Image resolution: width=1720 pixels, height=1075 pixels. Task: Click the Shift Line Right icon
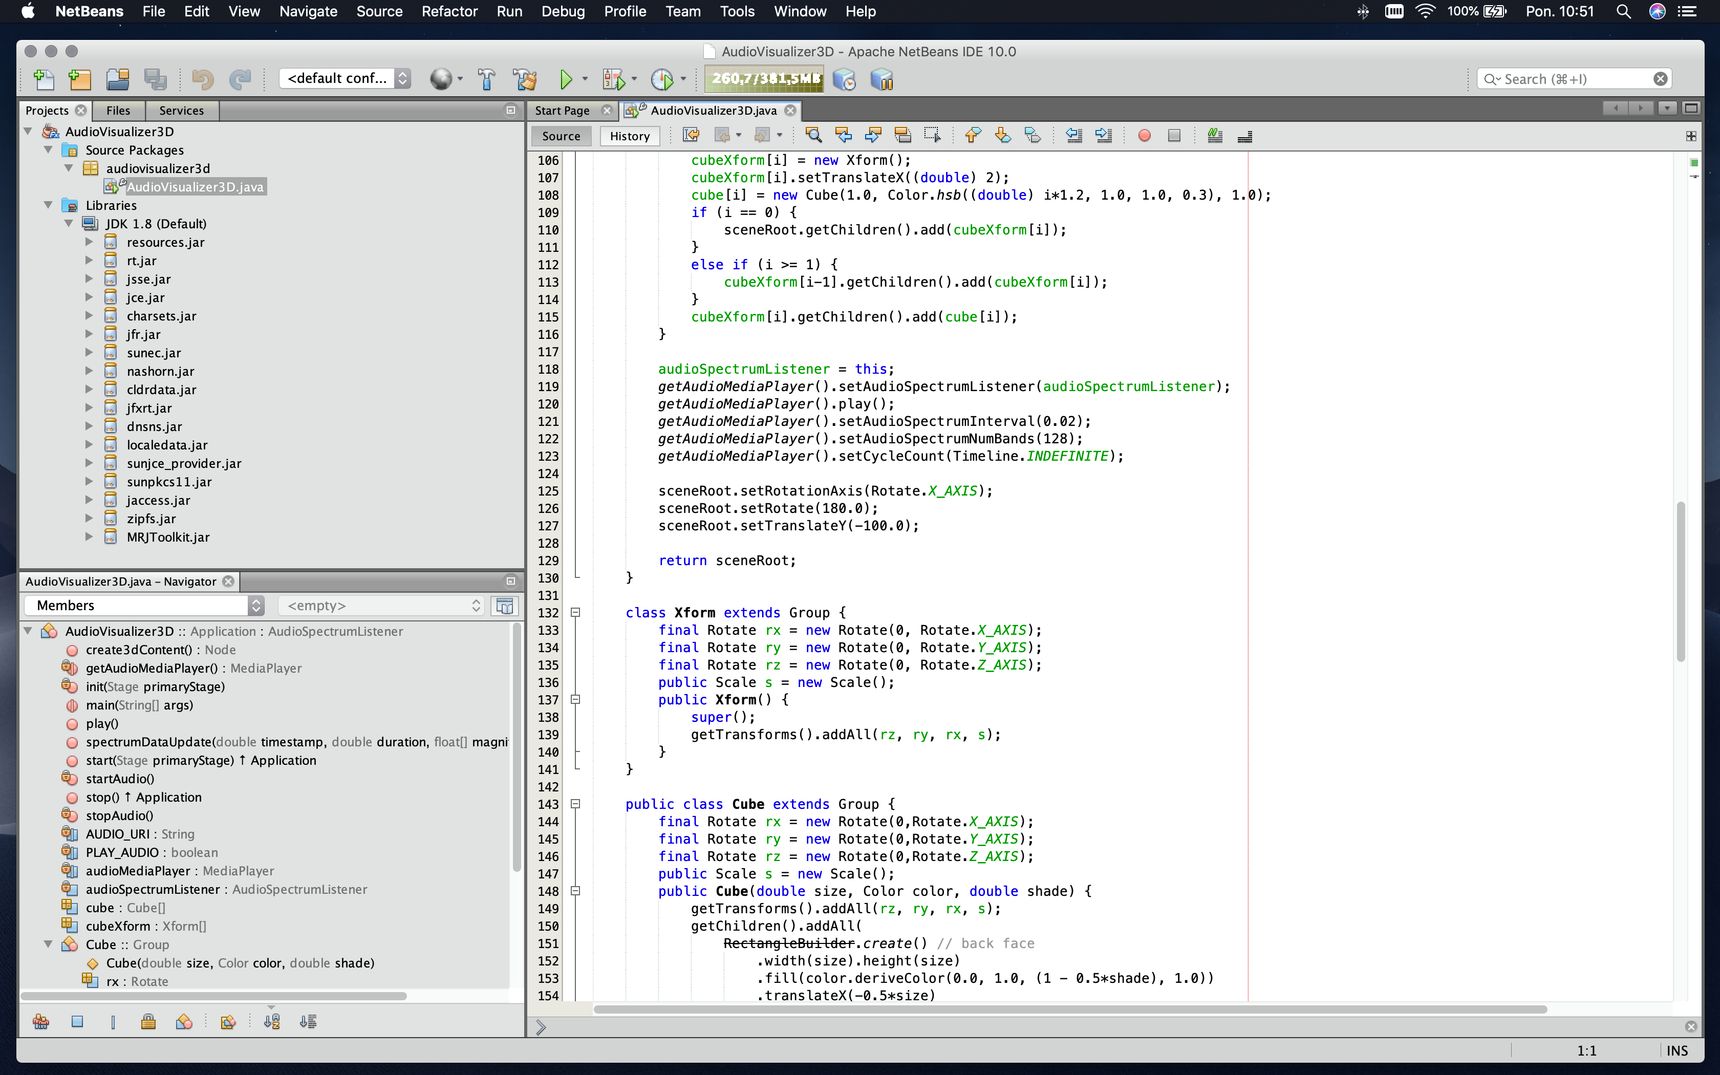pos(1104,135)
